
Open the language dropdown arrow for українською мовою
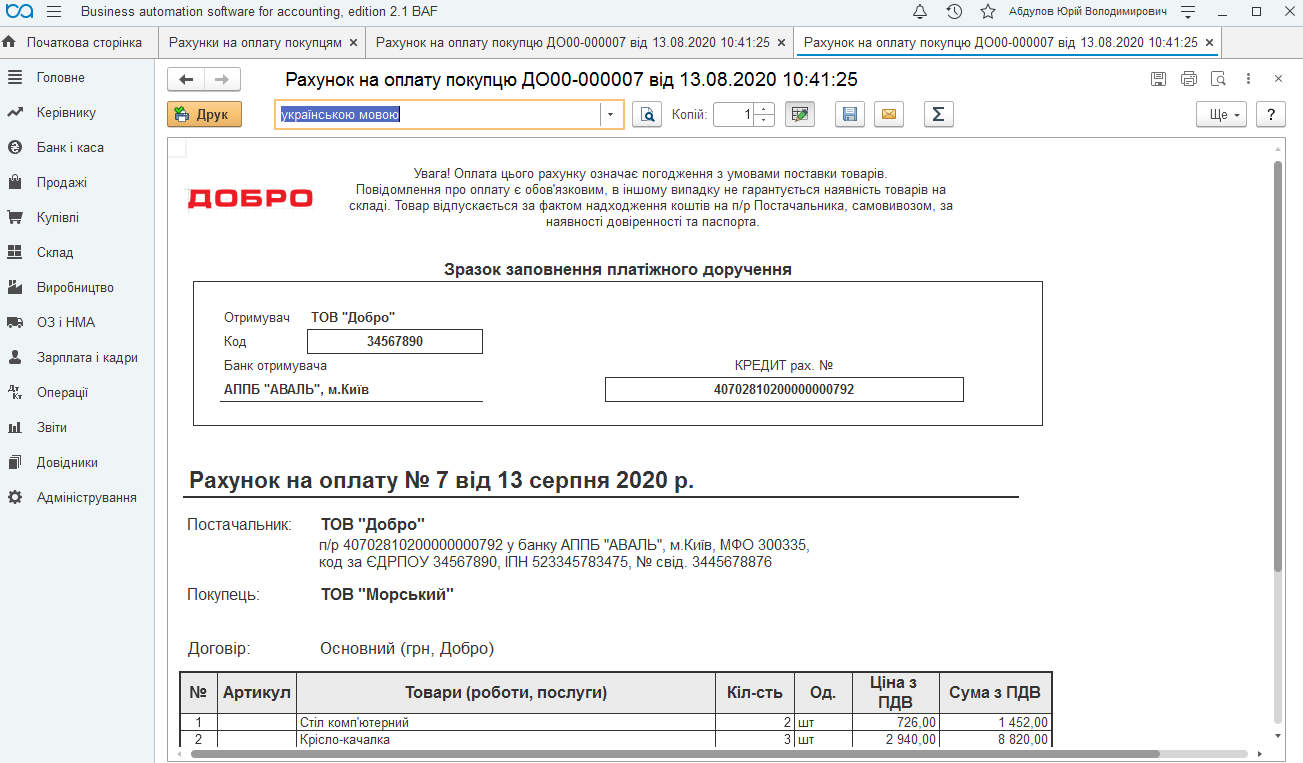pos(612,114)
